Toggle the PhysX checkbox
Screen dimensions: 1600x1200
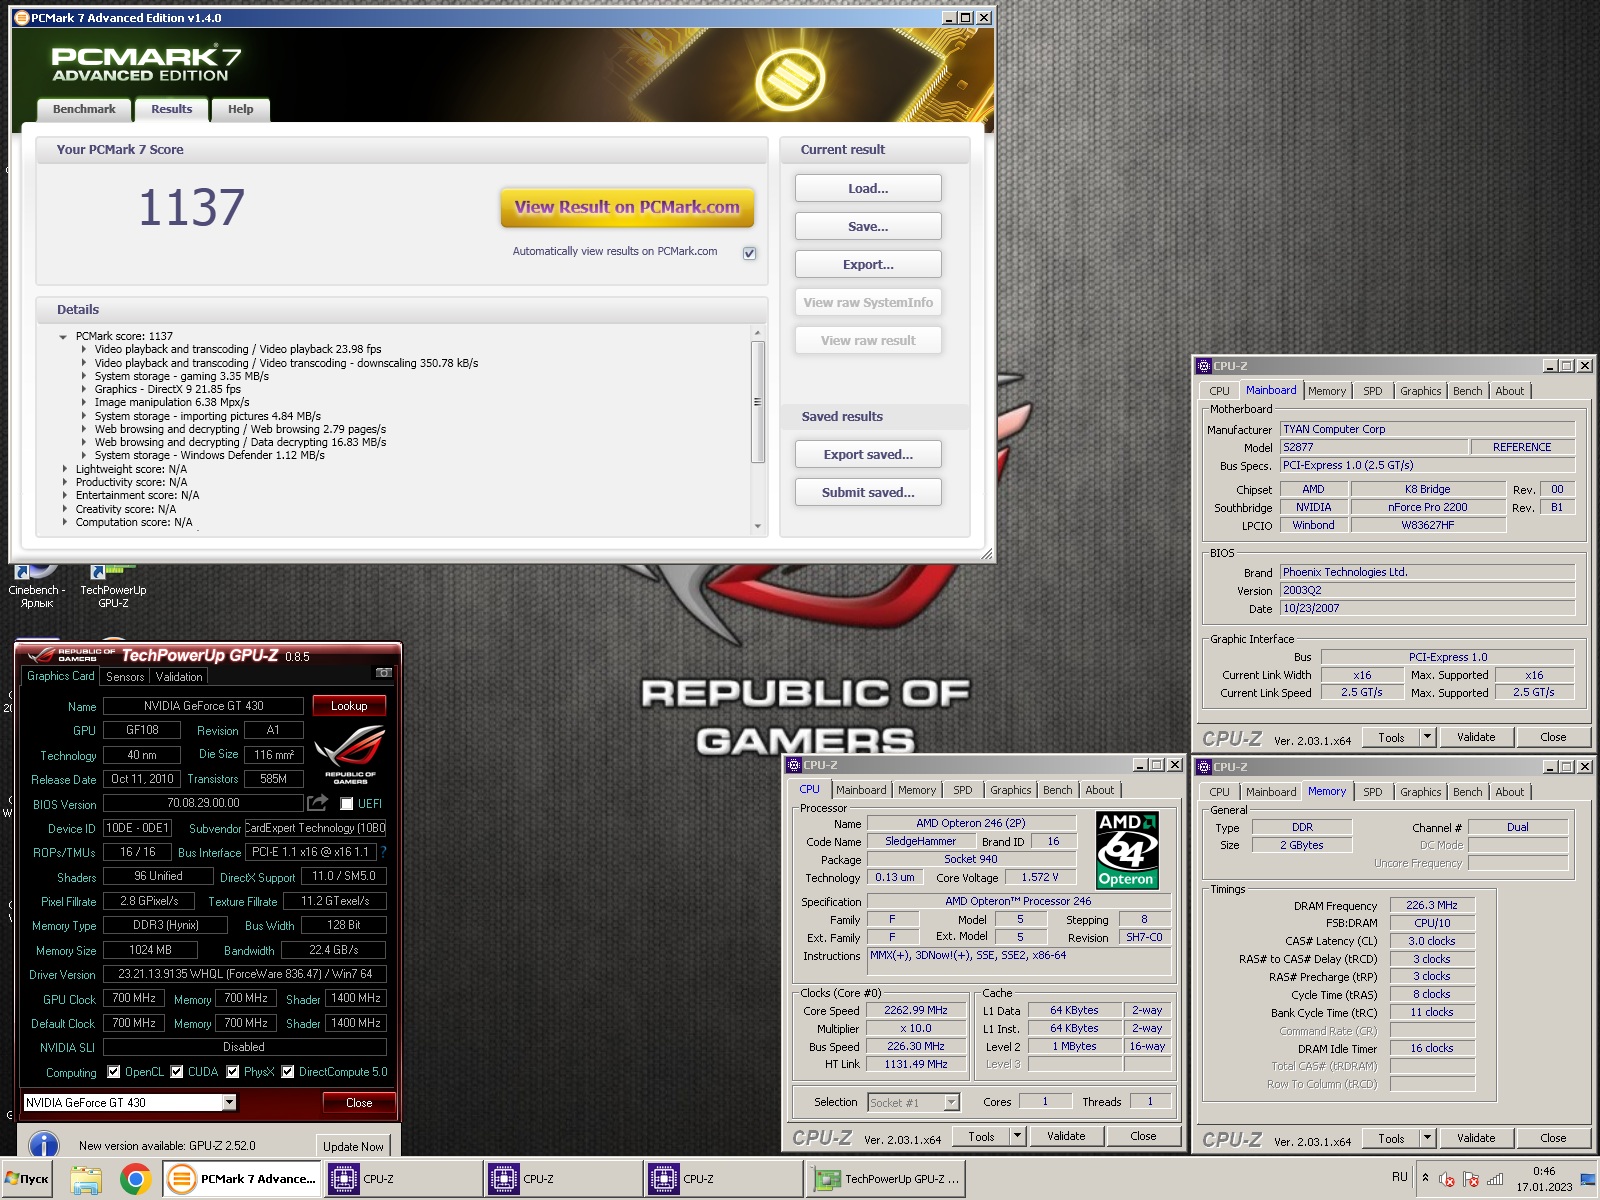pos(233,1072)
